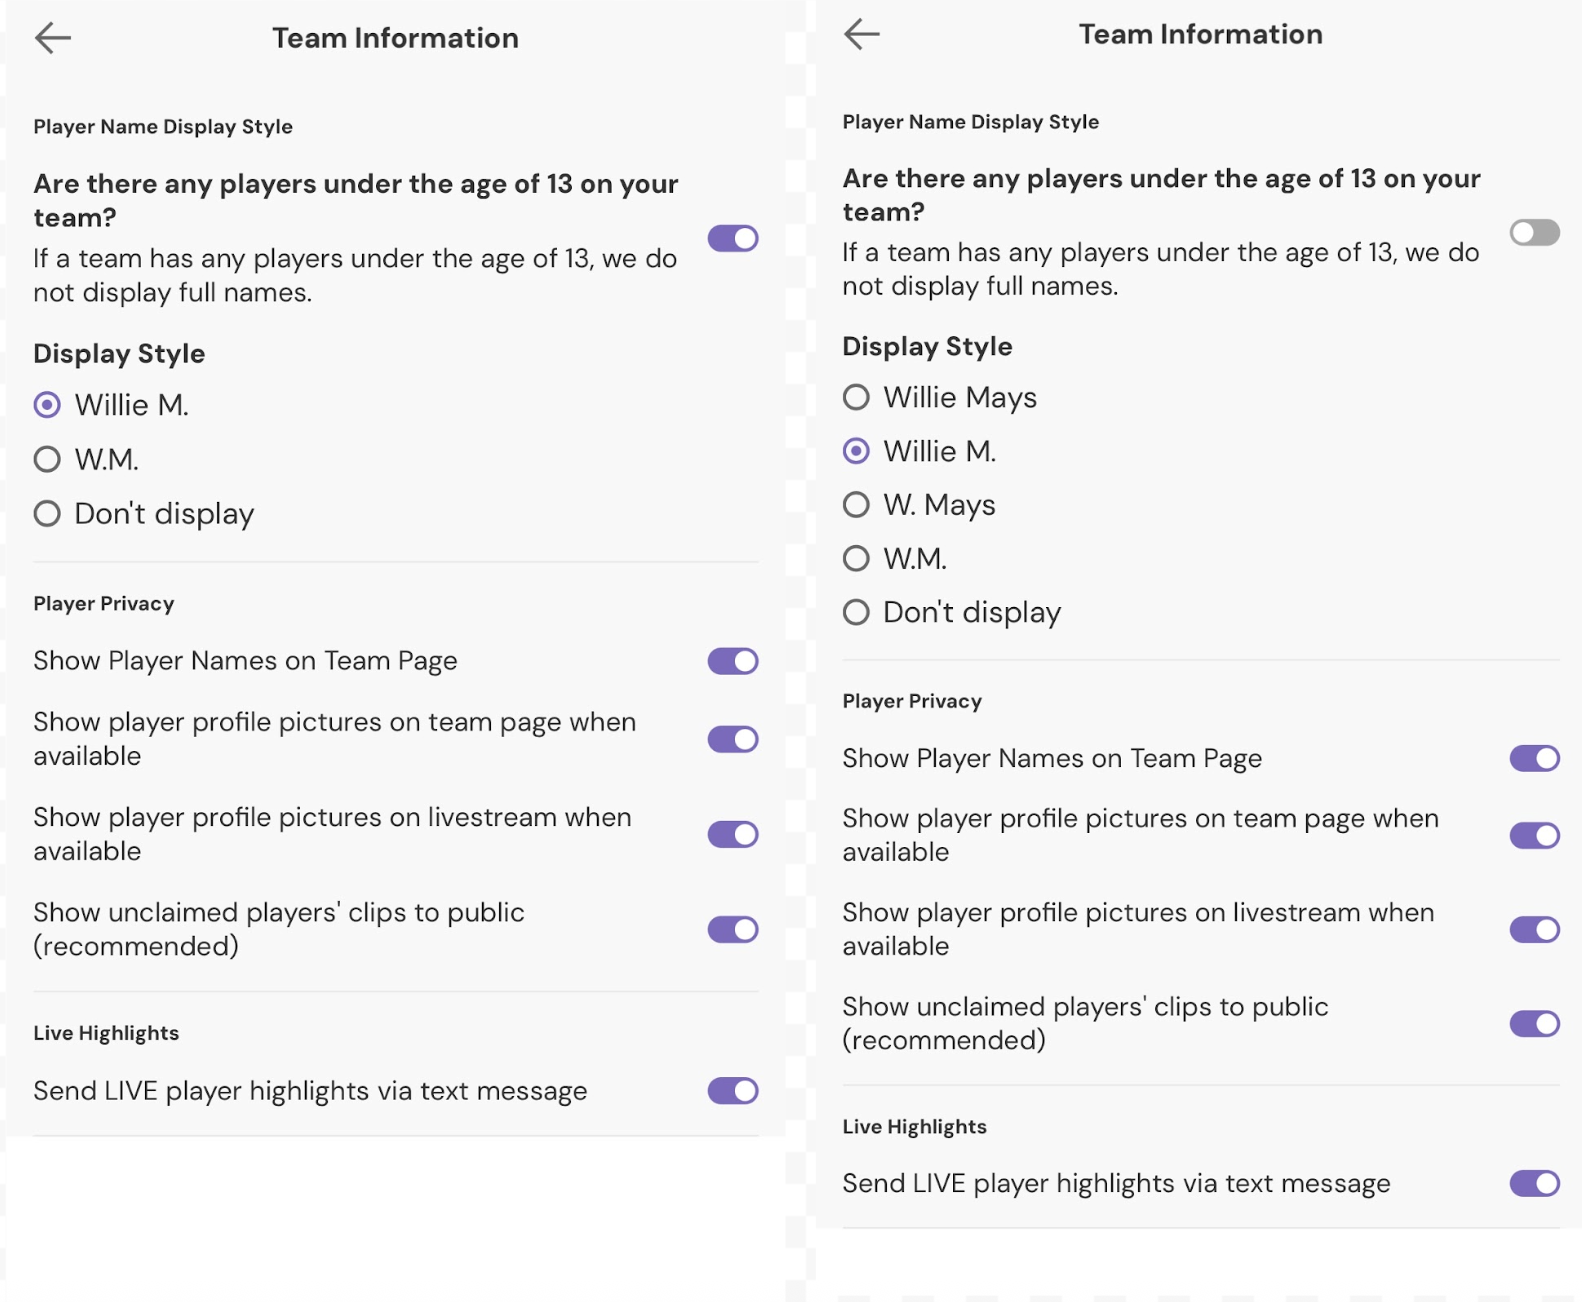
Task: Turn off profile pictures on livestream, right panel
Action: click(x=1534, y=928)
